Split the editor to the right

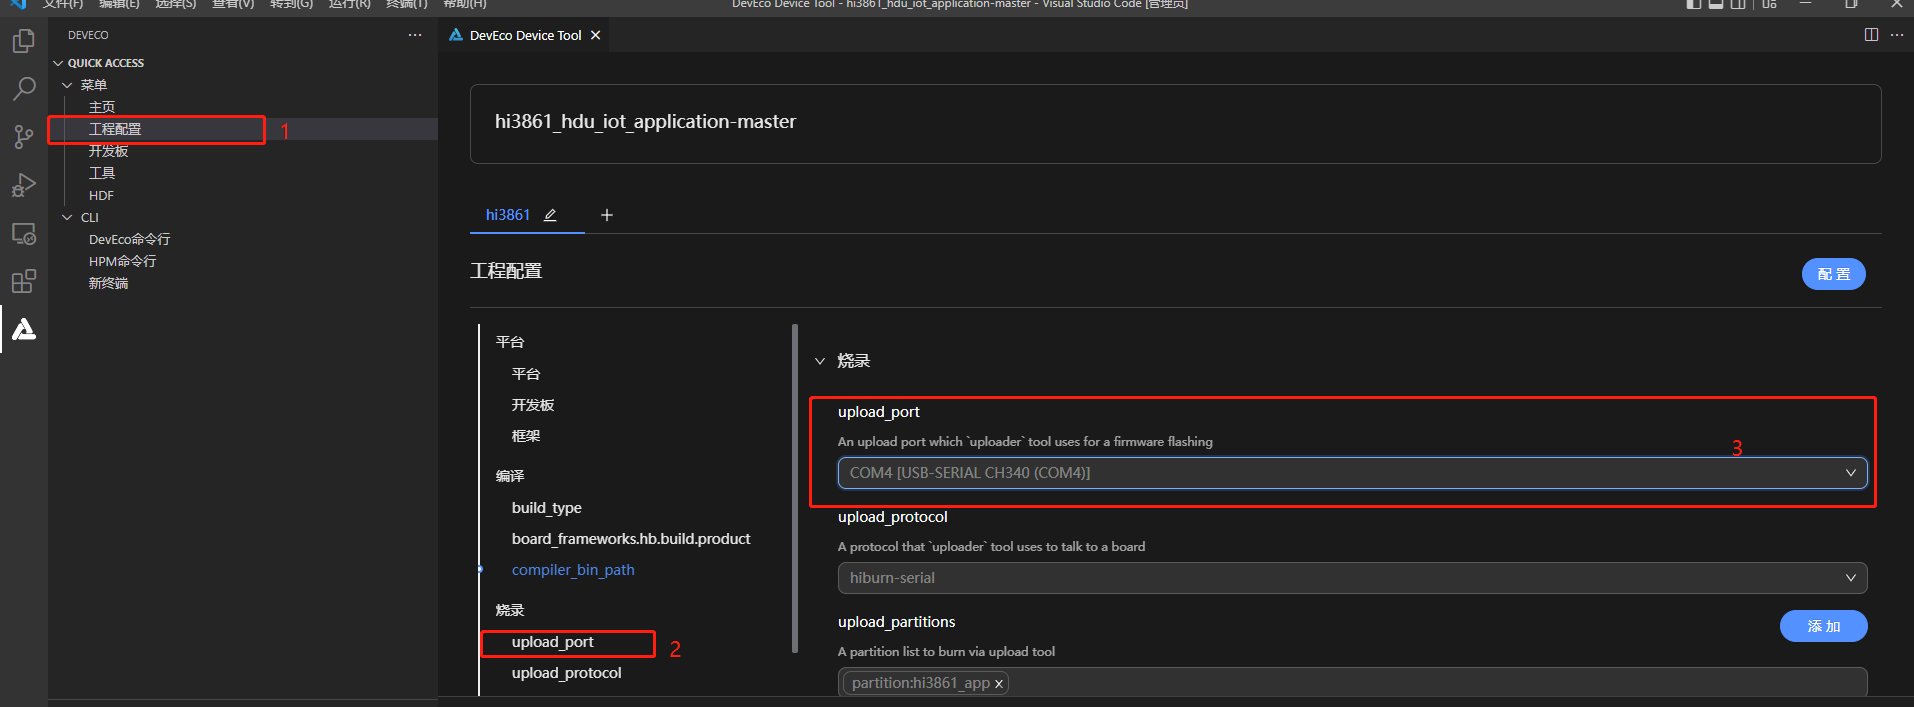click(x=1871, y=35)
